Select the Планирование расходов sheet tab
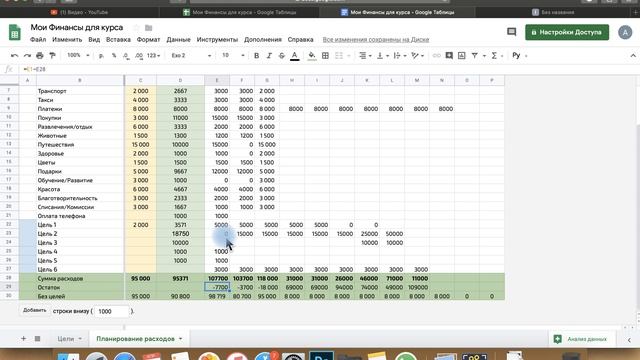 (136, 339)
